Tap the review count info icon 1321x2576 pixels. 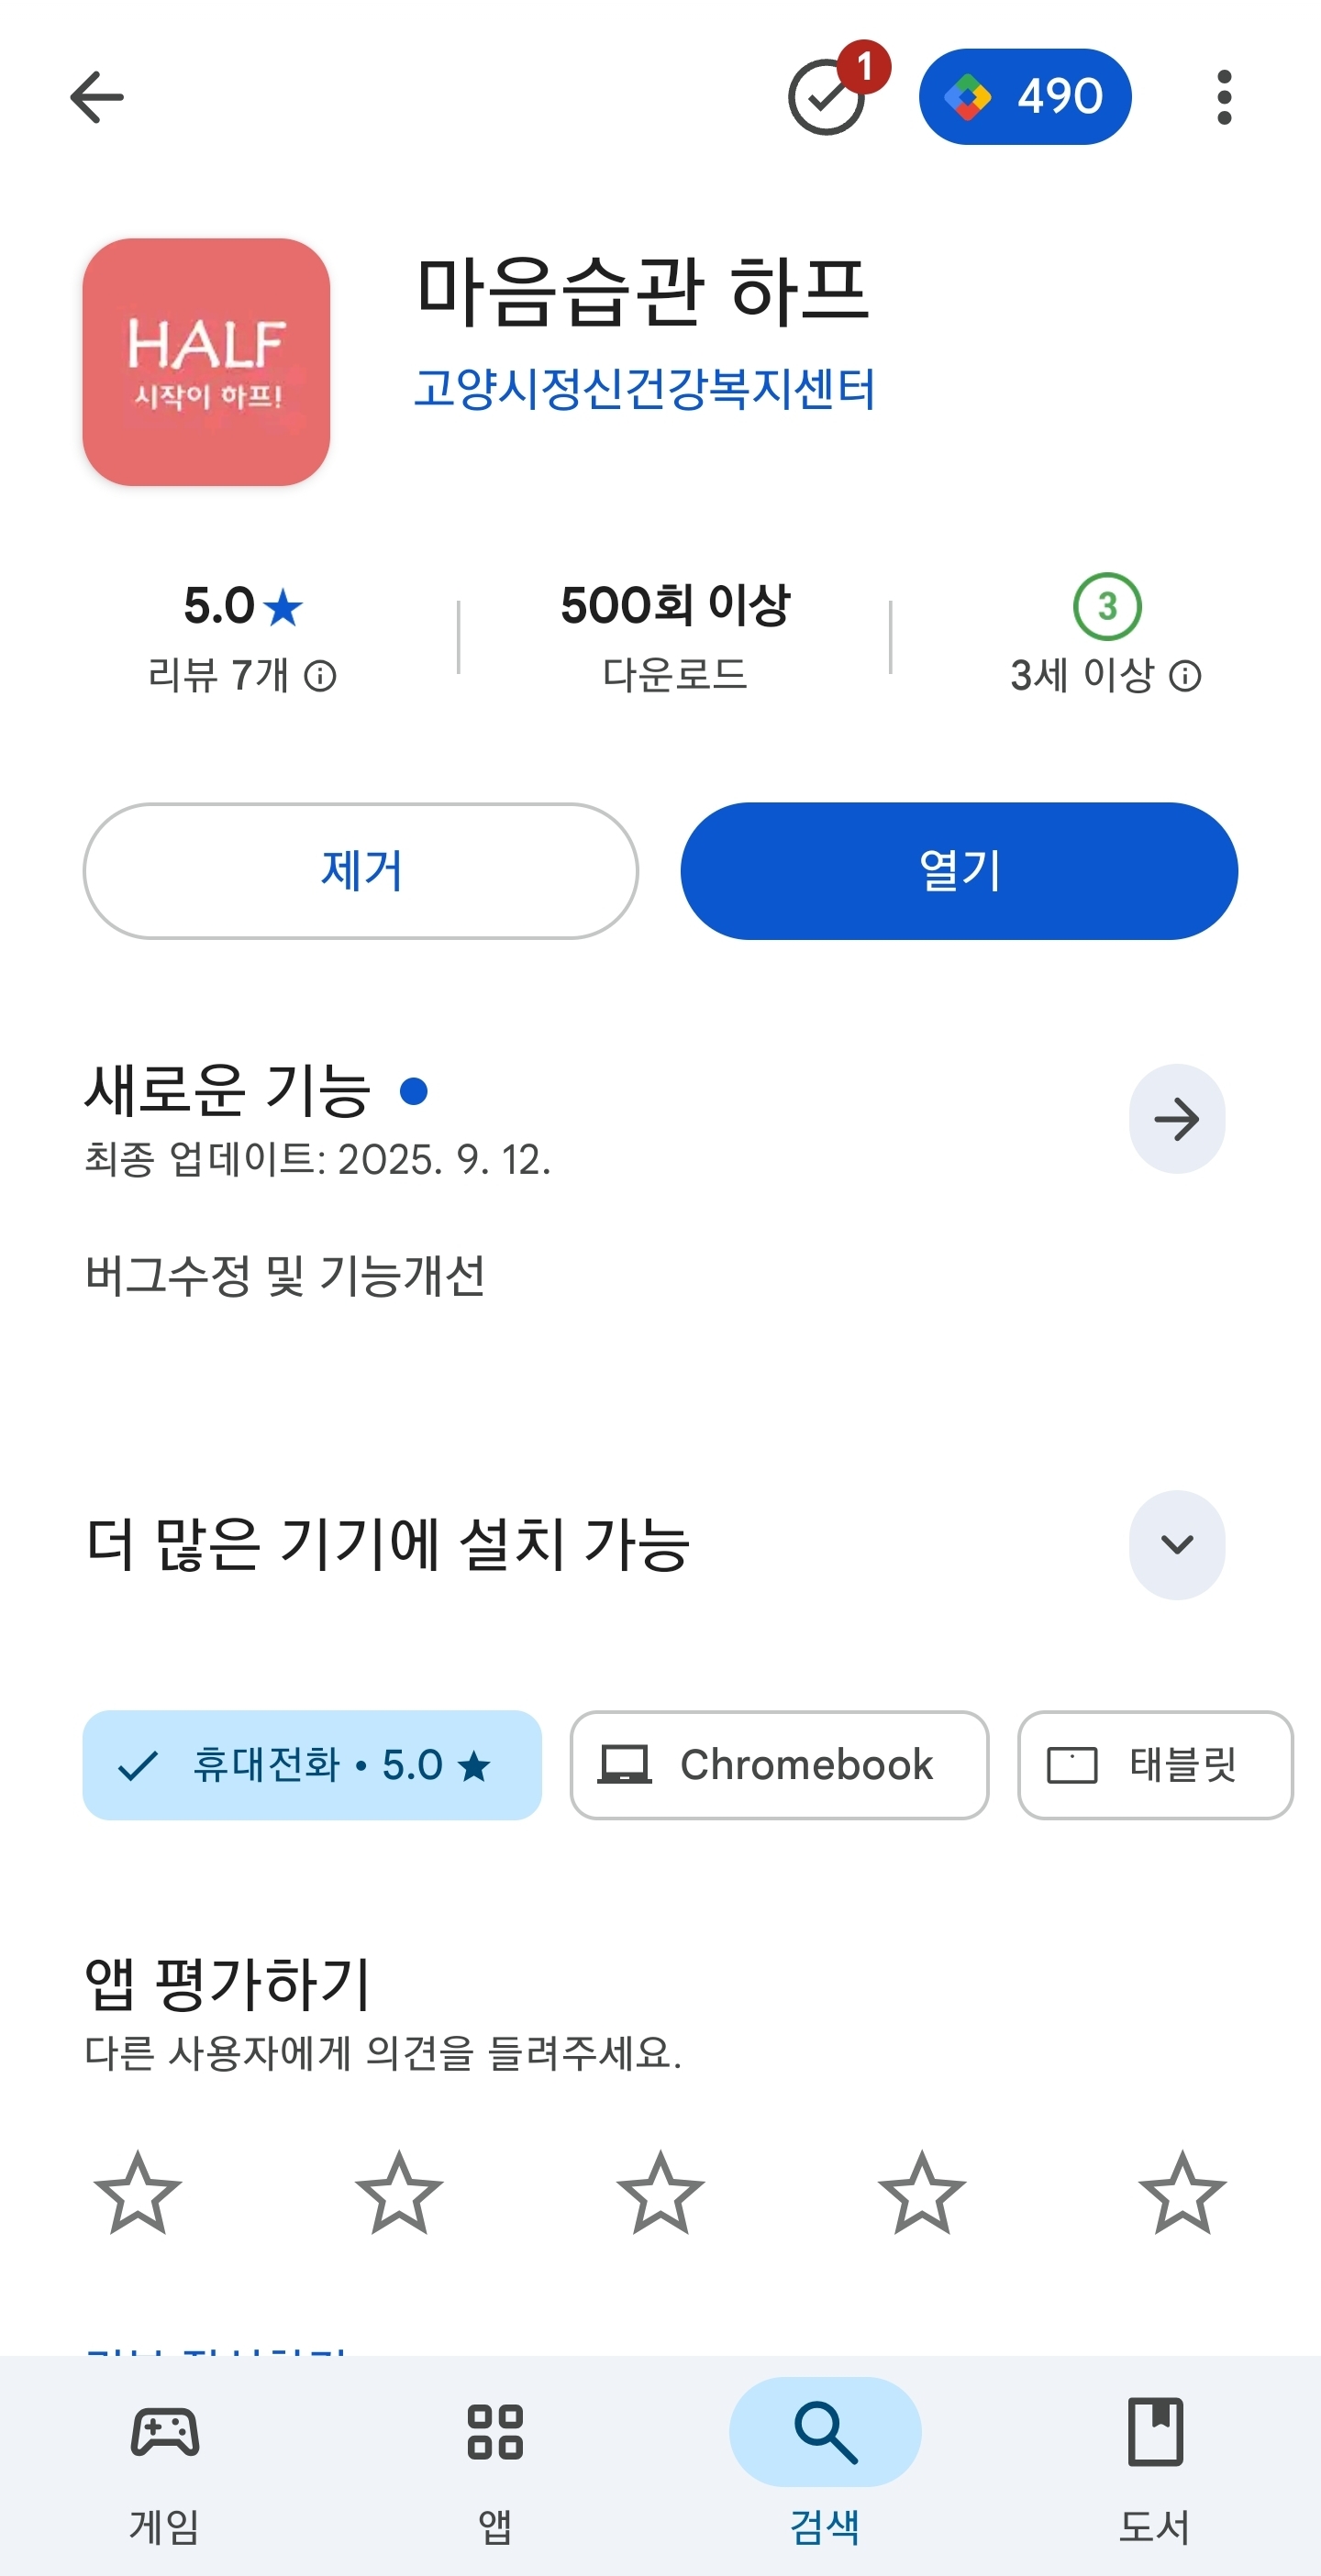coord(320,677)
